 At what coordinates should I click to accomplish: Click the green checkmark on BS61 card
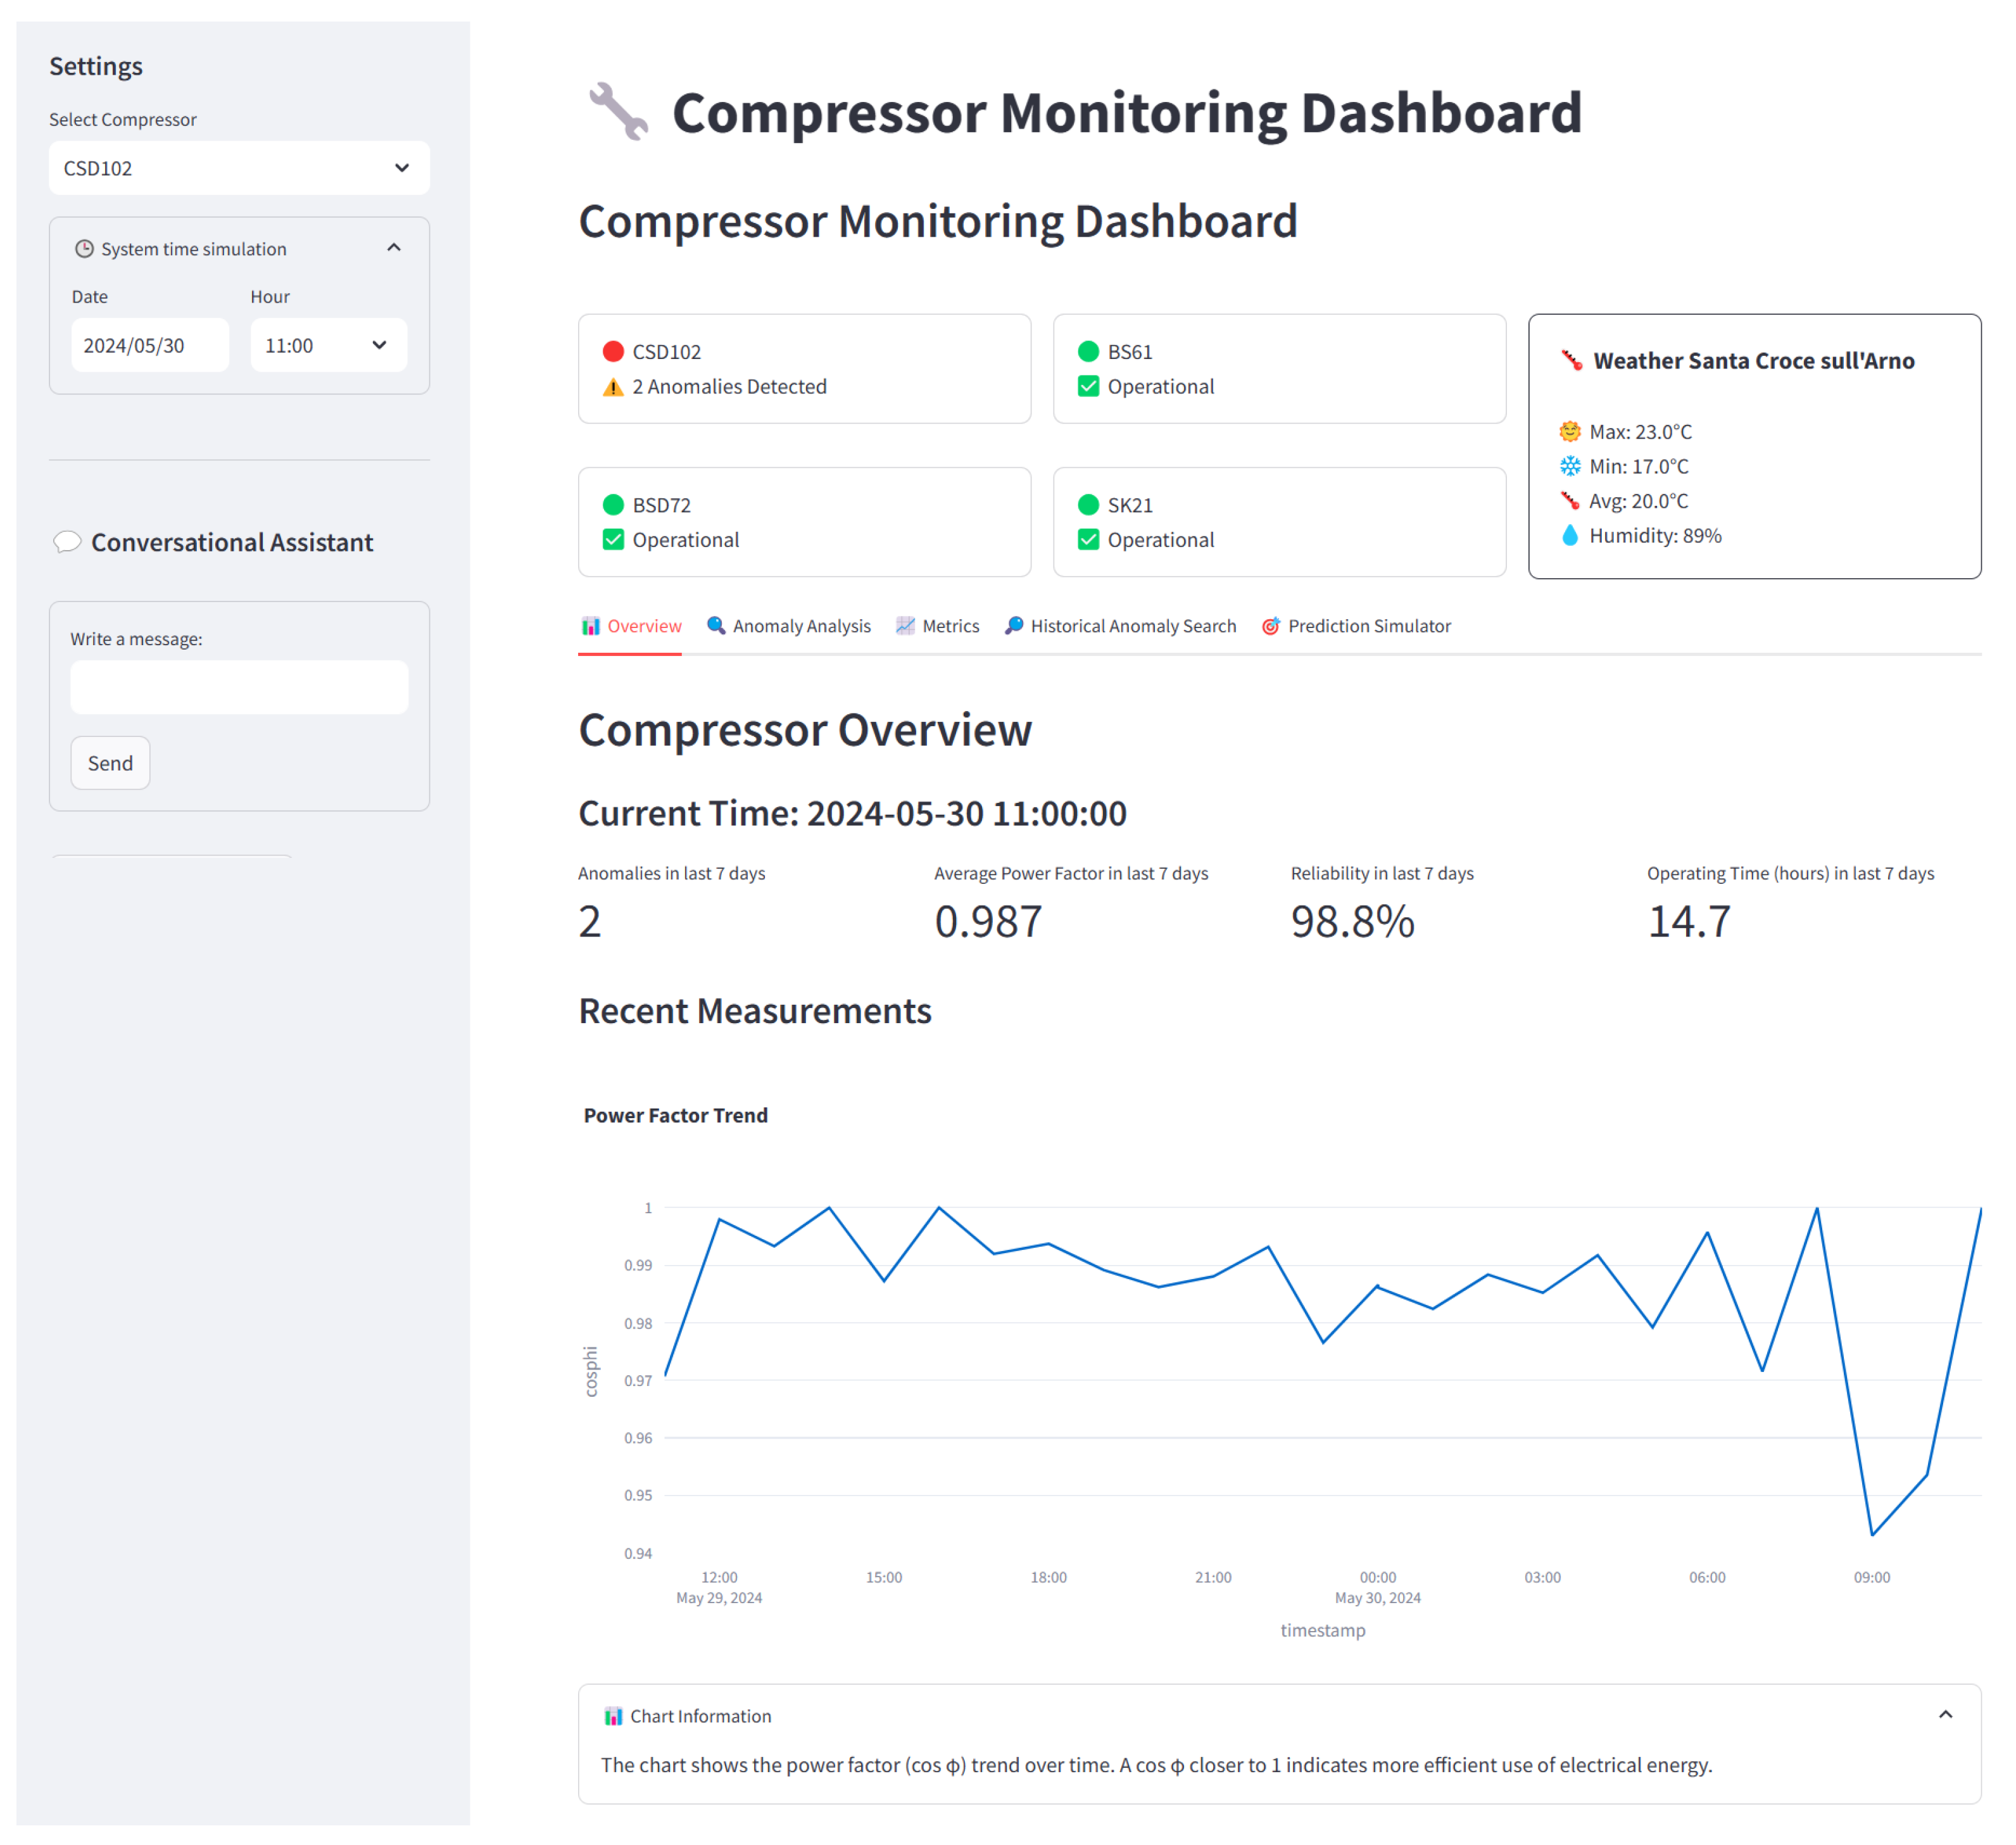tap(1089, 387)
